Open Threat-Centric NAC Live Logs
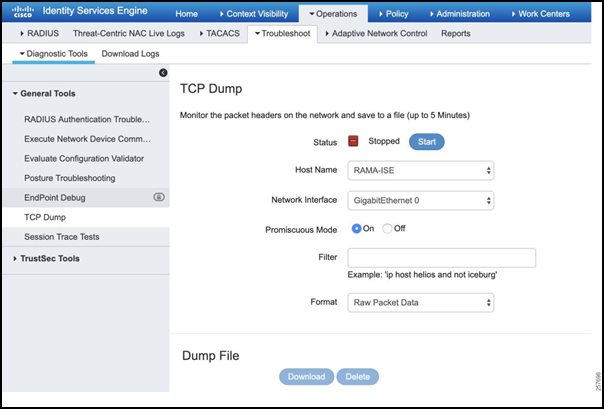This screenshot has height=409, width=604. click(x=129, y=34)
